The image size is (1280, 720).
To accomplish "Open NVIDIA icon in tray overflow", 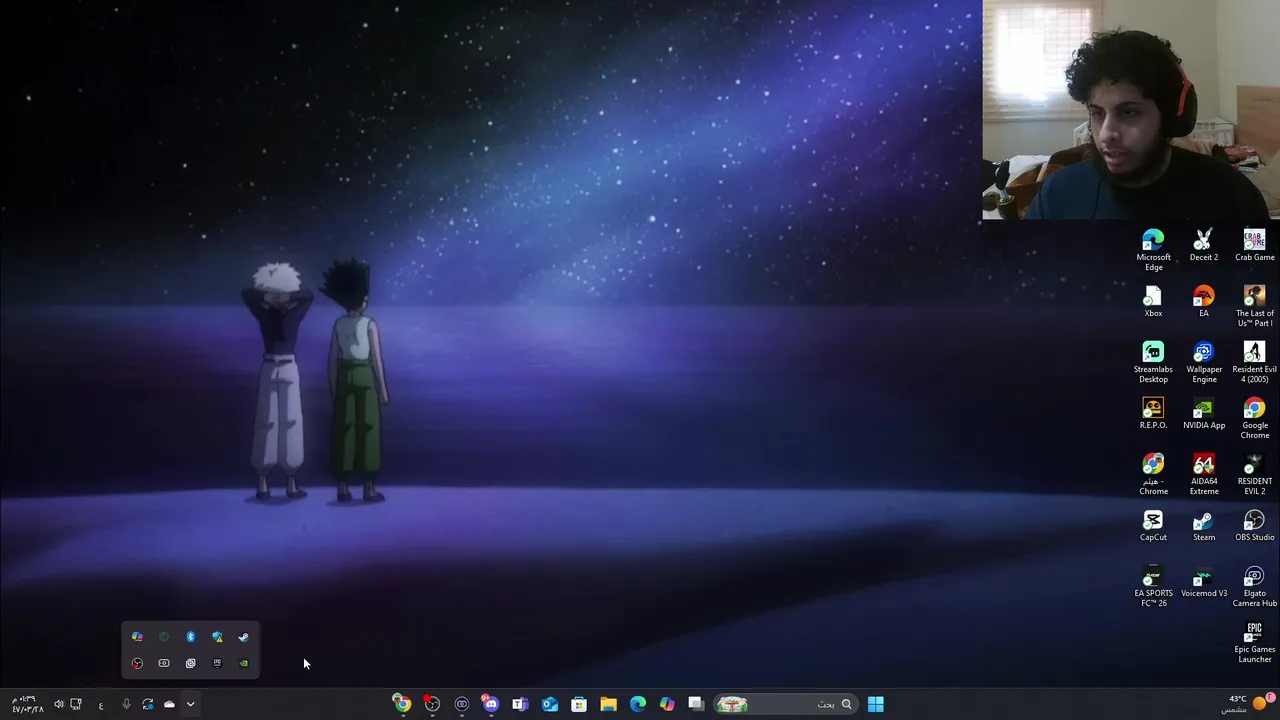I will click(243, 663).
